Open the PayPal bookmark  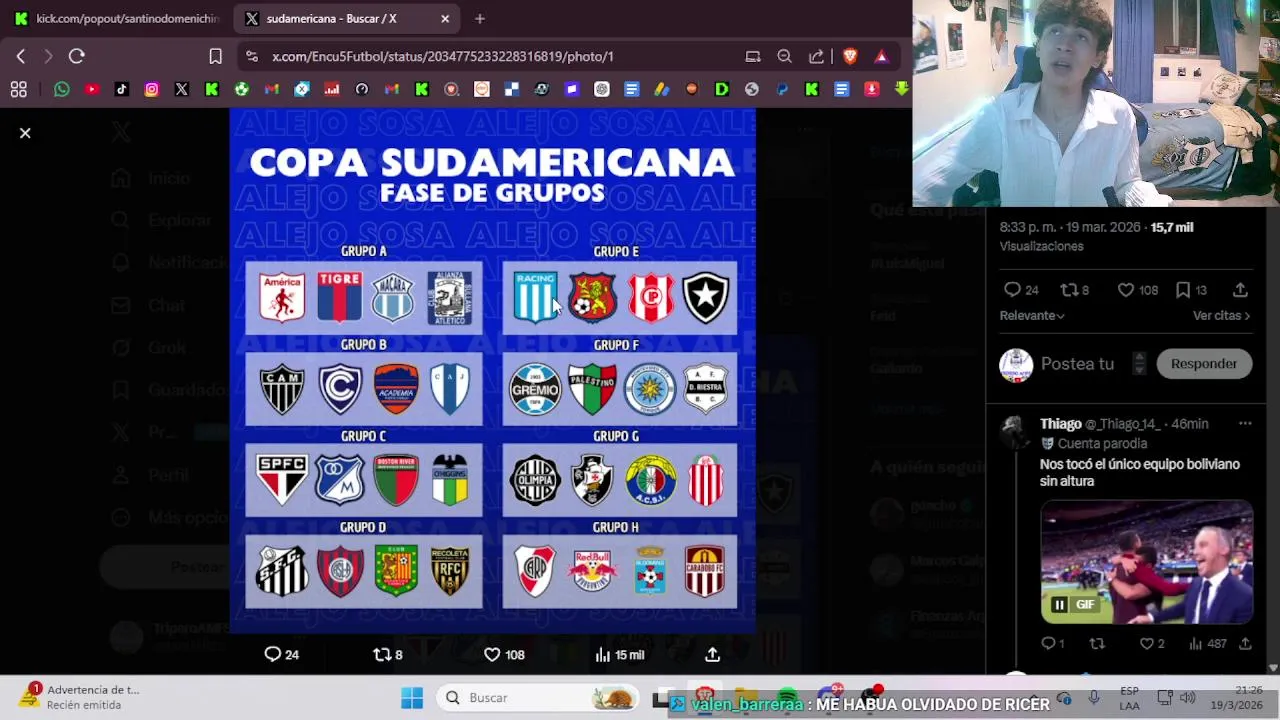[x=782, y=90]
